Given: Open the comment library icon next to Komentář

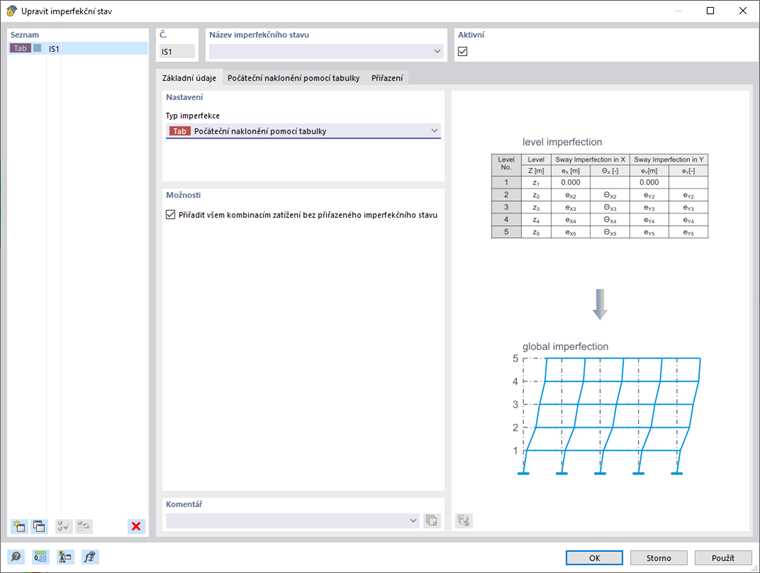Looking at the screenshot, I should 431,521.
